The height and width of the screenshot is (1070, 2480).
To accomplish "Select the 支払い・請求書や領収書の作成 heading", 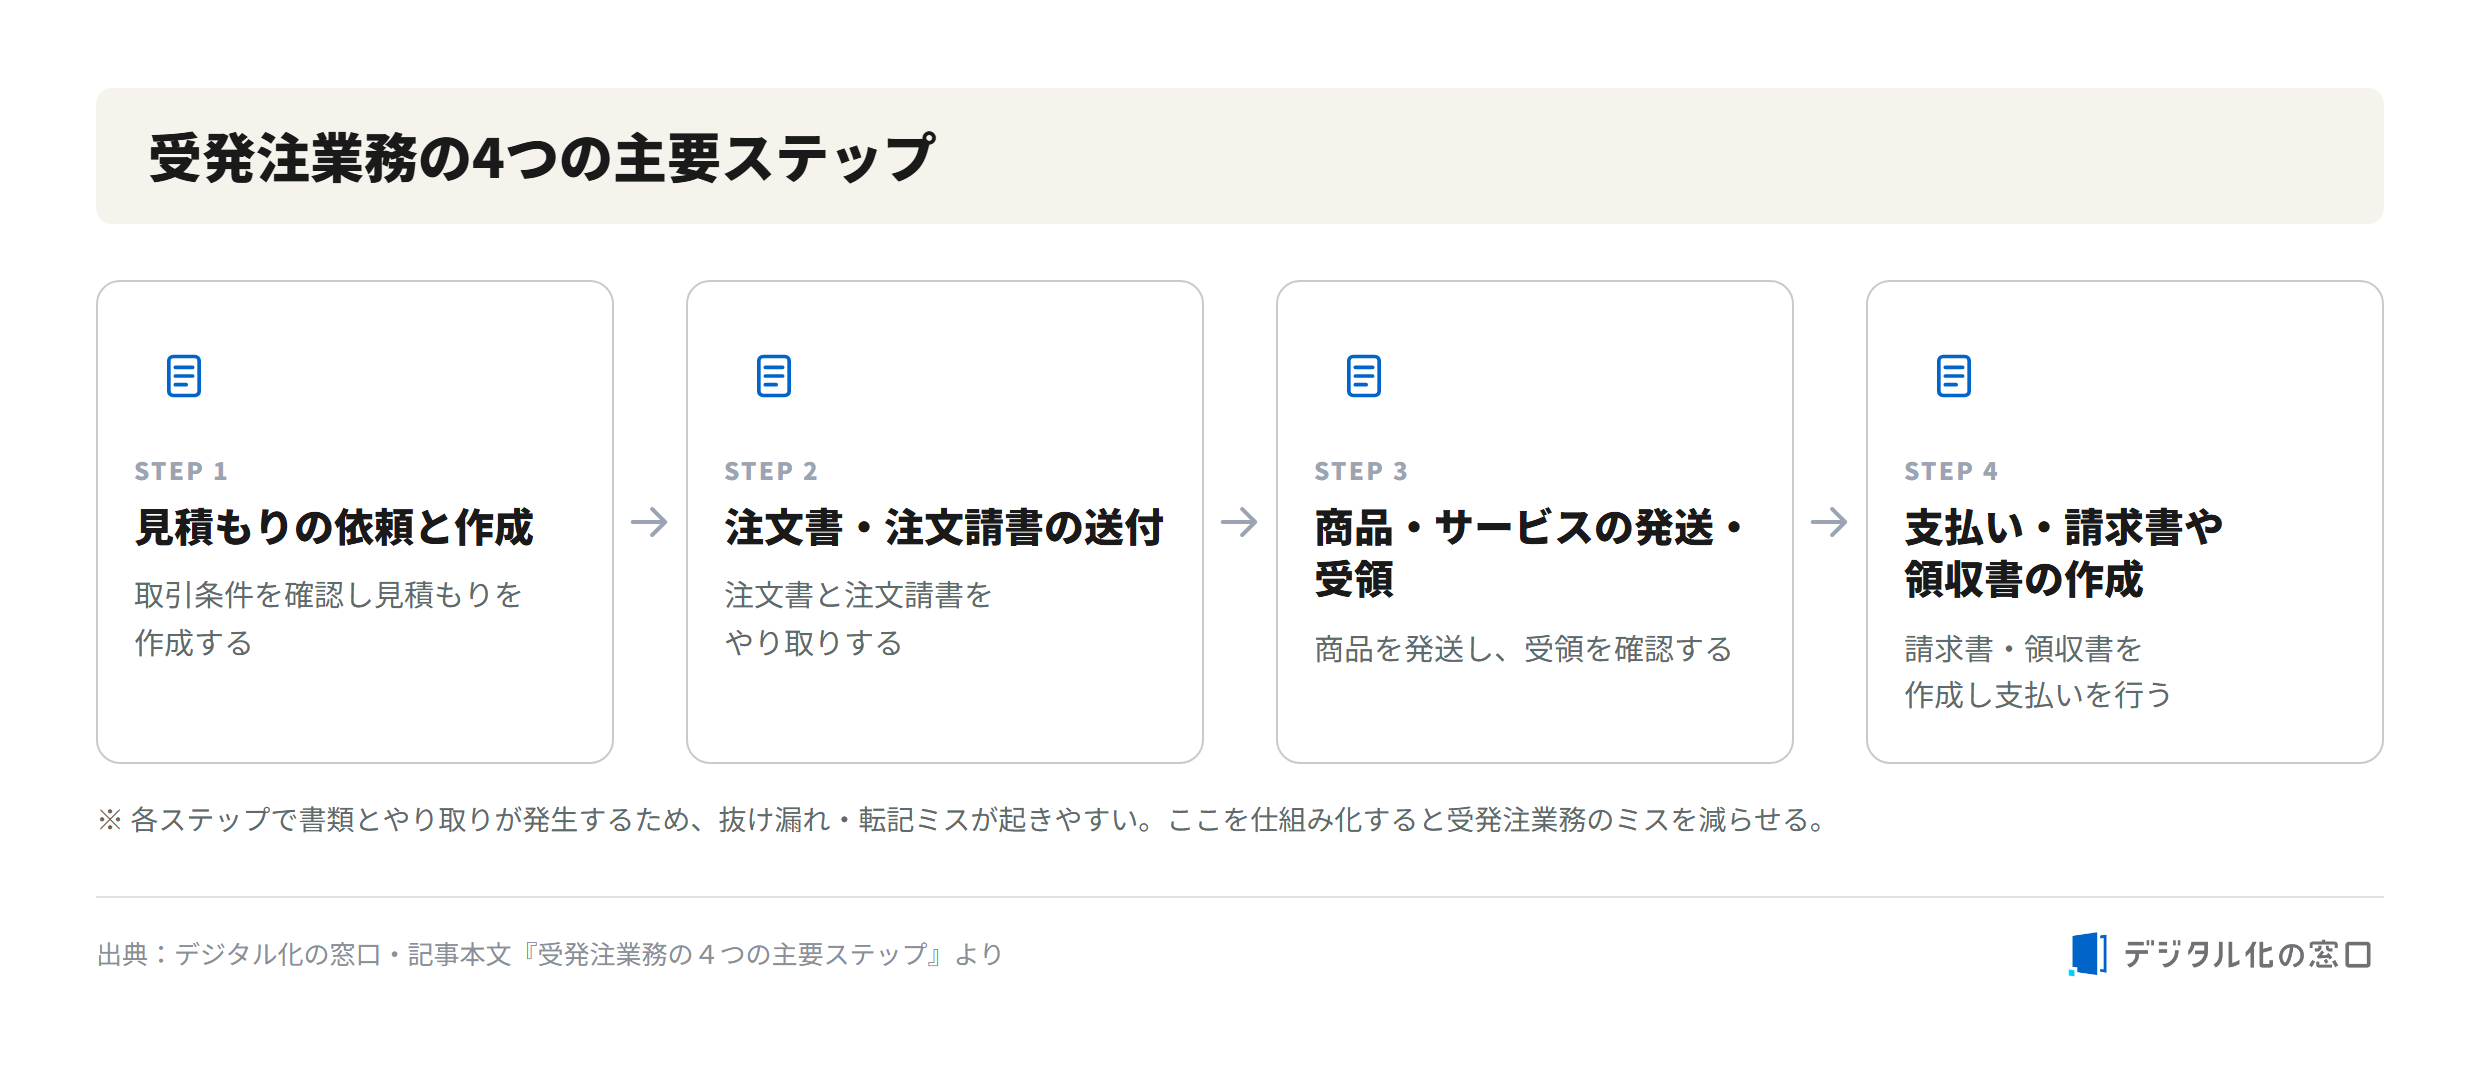I will coord(2064,553).
